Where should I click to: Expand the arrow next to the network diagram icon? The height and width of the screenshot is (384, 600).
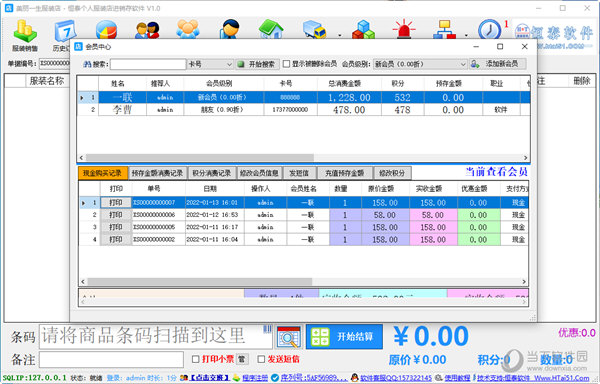[466, 35]
